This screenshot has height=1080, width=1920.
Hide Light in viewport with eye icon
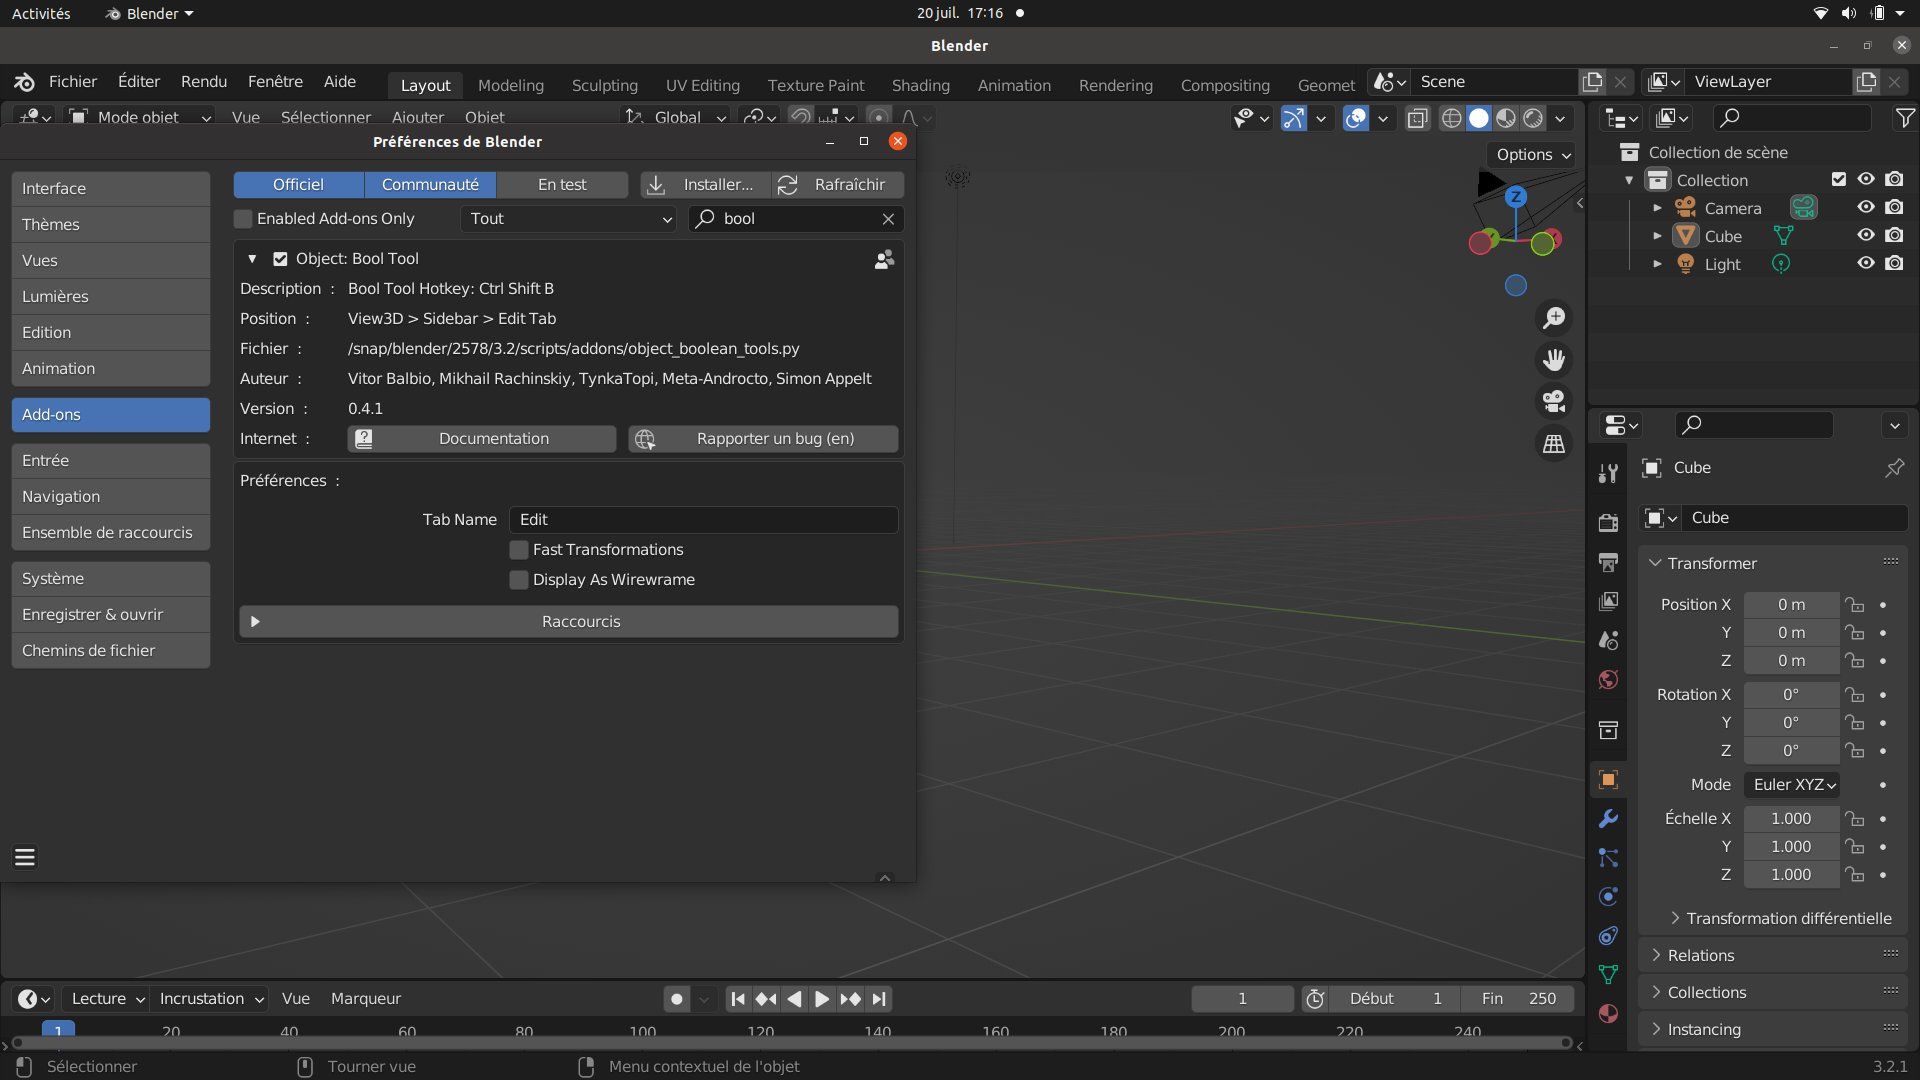coord(1866,264)
